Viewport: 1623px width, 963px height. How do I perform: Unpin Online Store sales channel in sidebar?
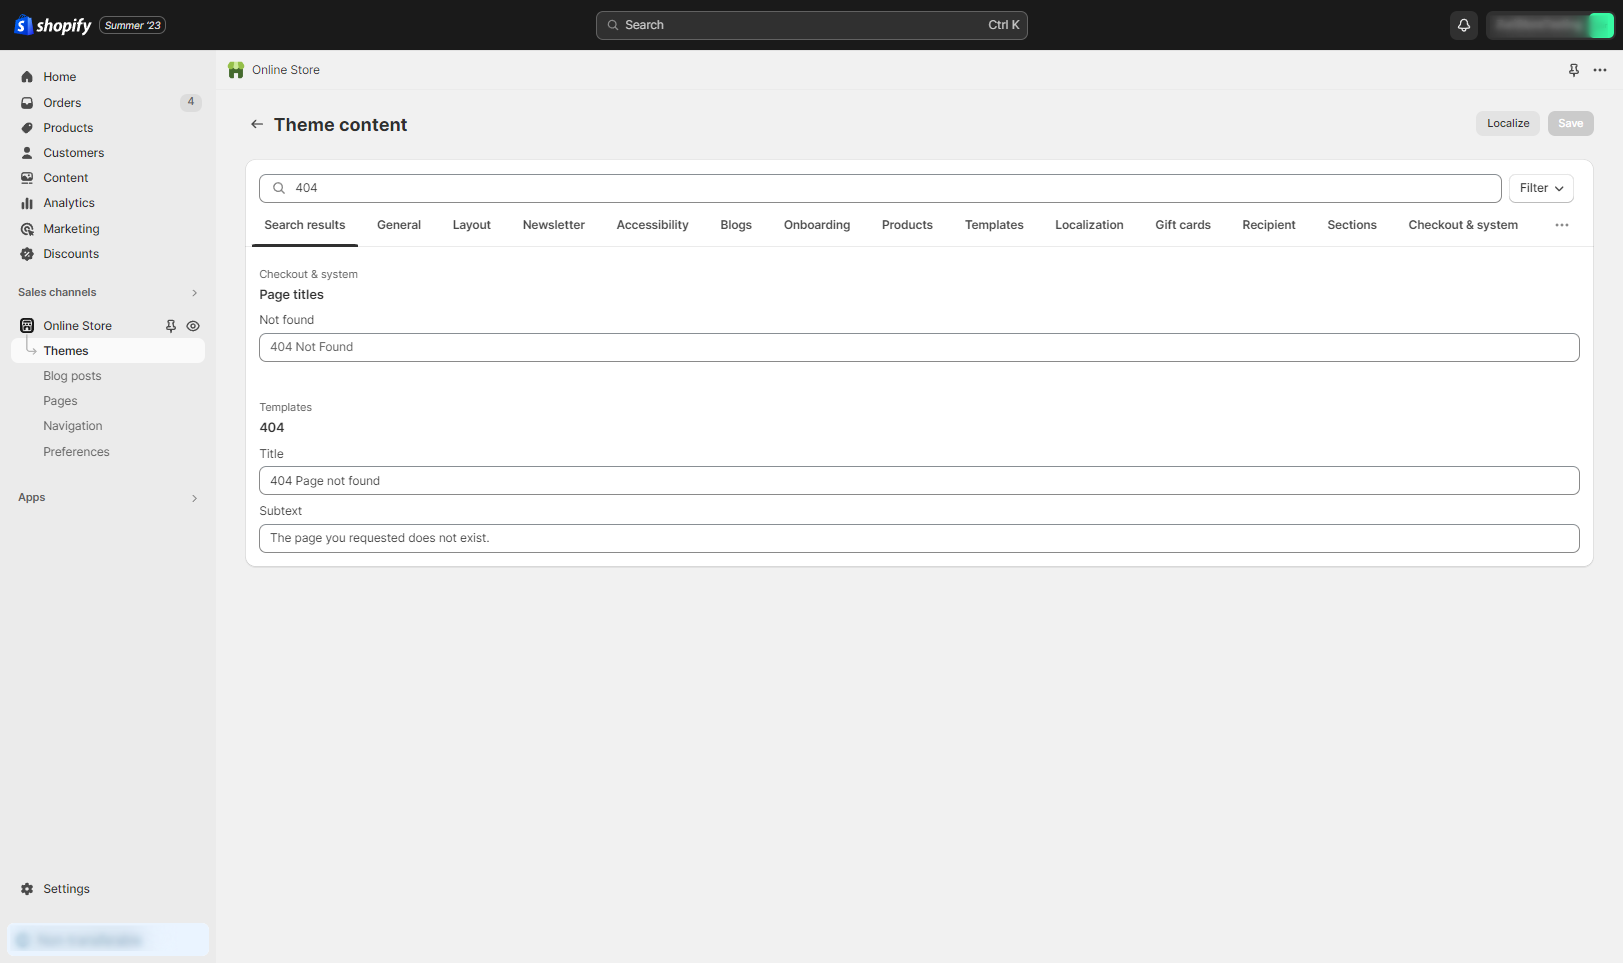tap(171, 326)
